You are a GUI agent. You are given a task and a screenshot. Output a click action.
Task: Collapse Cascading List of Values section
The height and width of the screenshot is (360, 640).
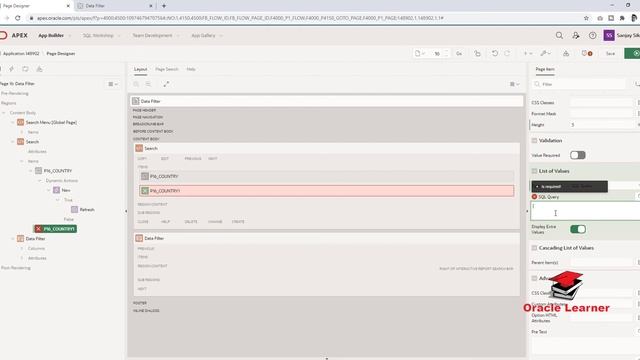coord(534,248)
